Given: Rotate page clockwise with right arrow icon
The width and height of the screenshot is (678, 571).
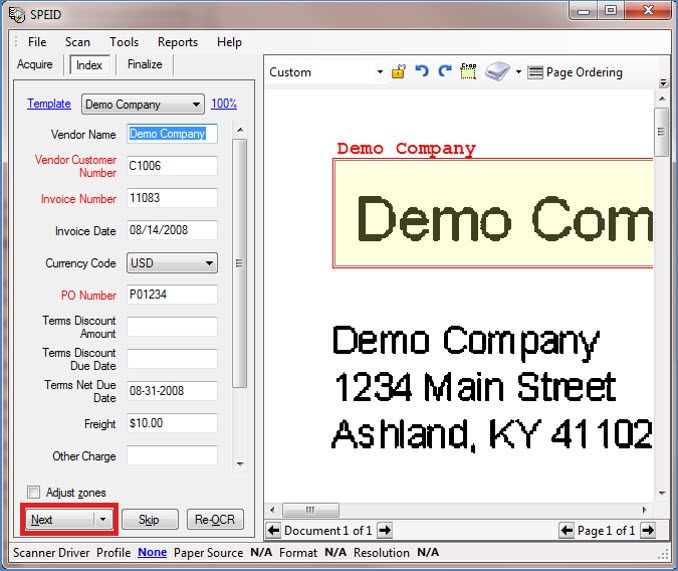Looking at the screenshot, I should (x=445, y=72).
